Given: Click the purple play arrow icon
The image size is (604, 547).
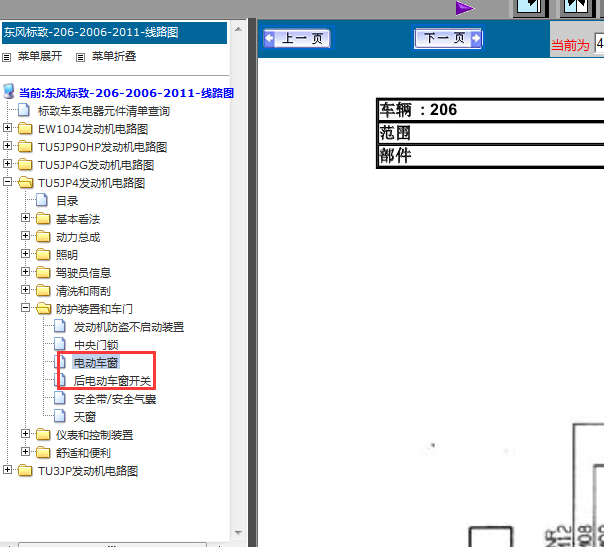Looking at the screenshot, I should coord(465,8).
